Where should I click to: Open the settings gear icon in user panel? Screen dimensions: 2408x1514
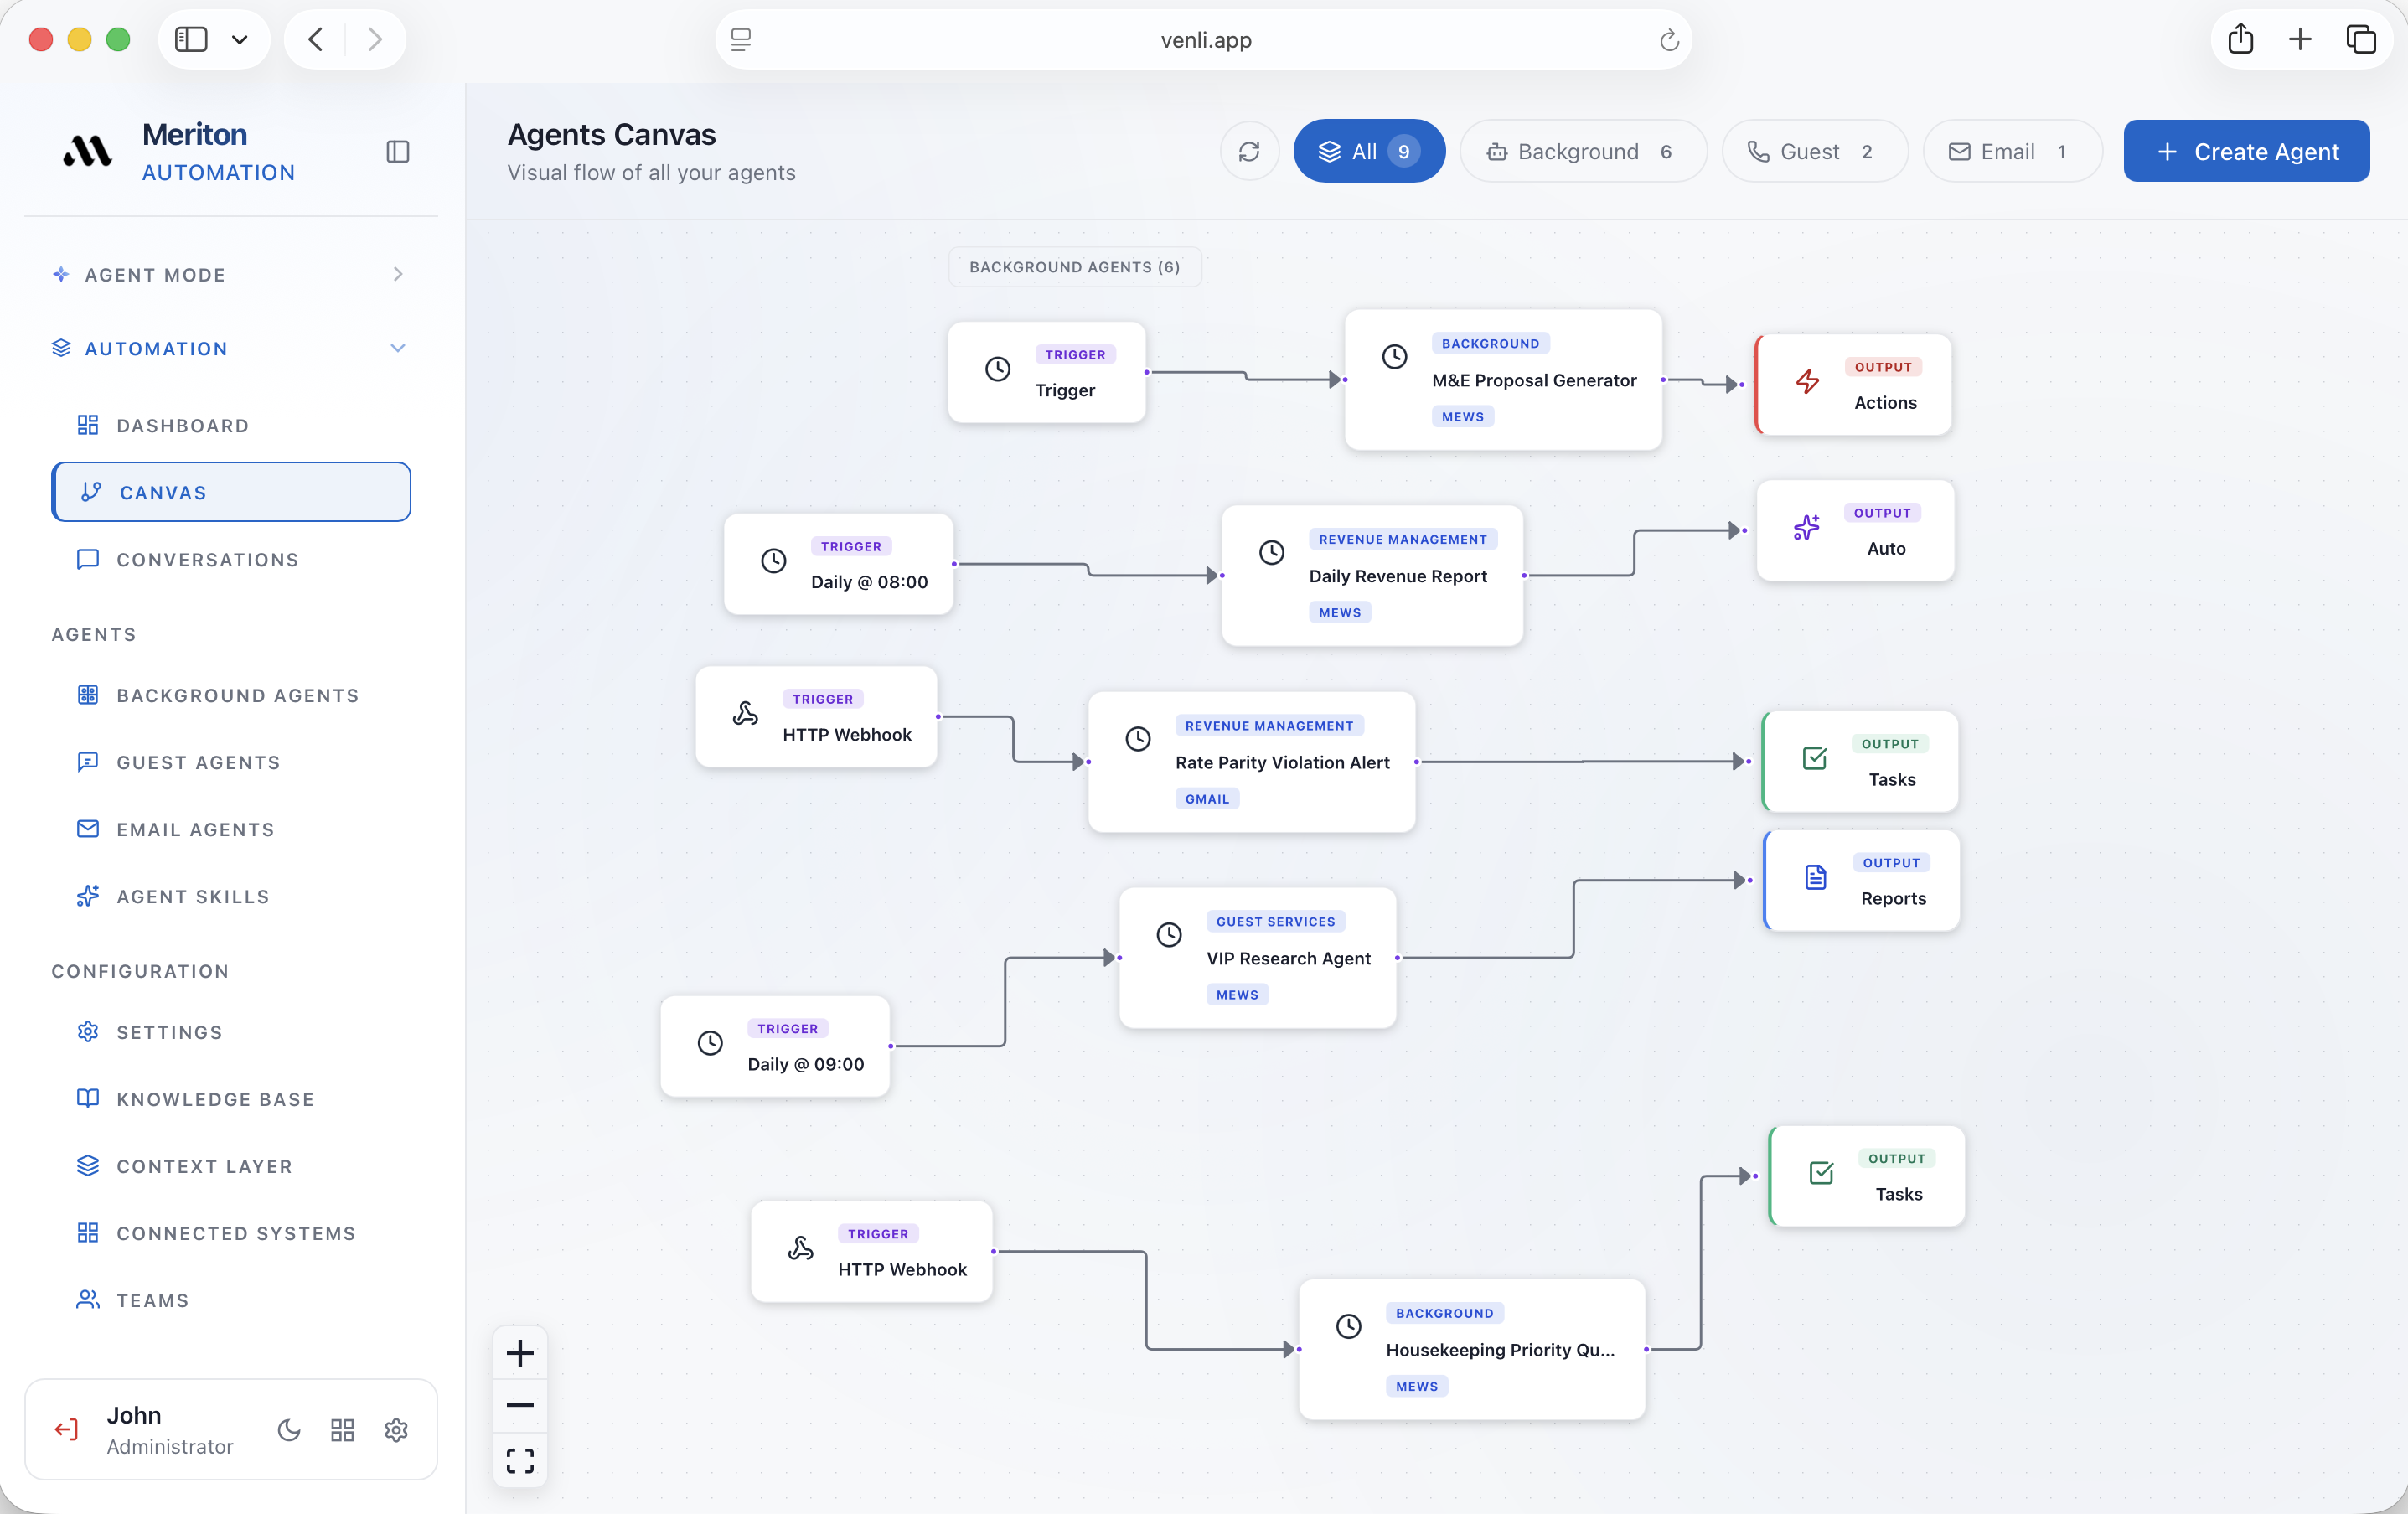[396, 1430]
